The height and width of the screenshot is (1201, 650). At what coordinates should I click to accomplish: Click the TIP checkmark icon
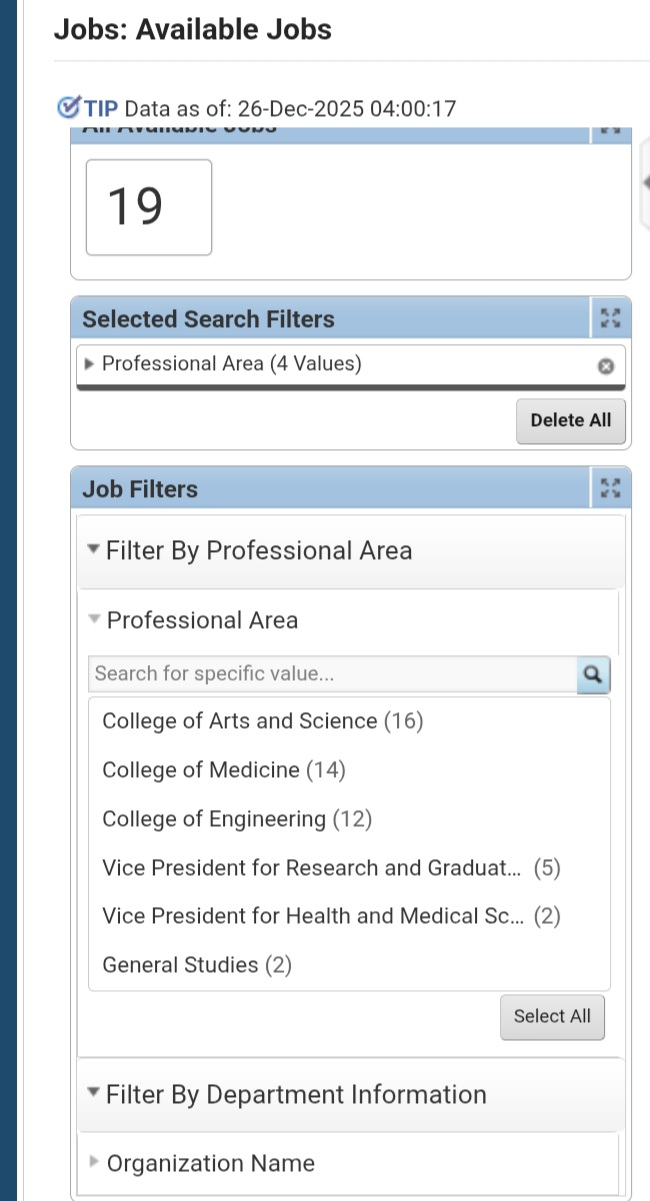pos(69,107)
